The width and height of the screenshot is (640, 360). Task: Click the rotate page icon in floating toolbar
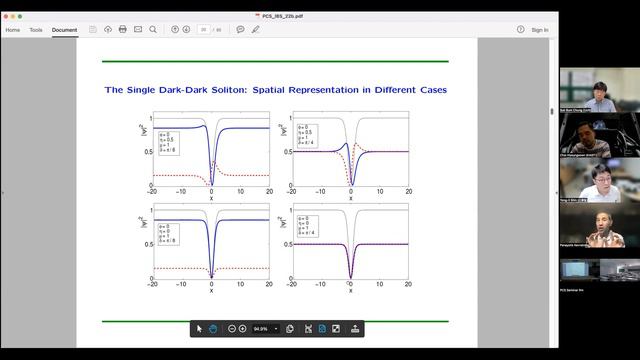coord(290,329)
